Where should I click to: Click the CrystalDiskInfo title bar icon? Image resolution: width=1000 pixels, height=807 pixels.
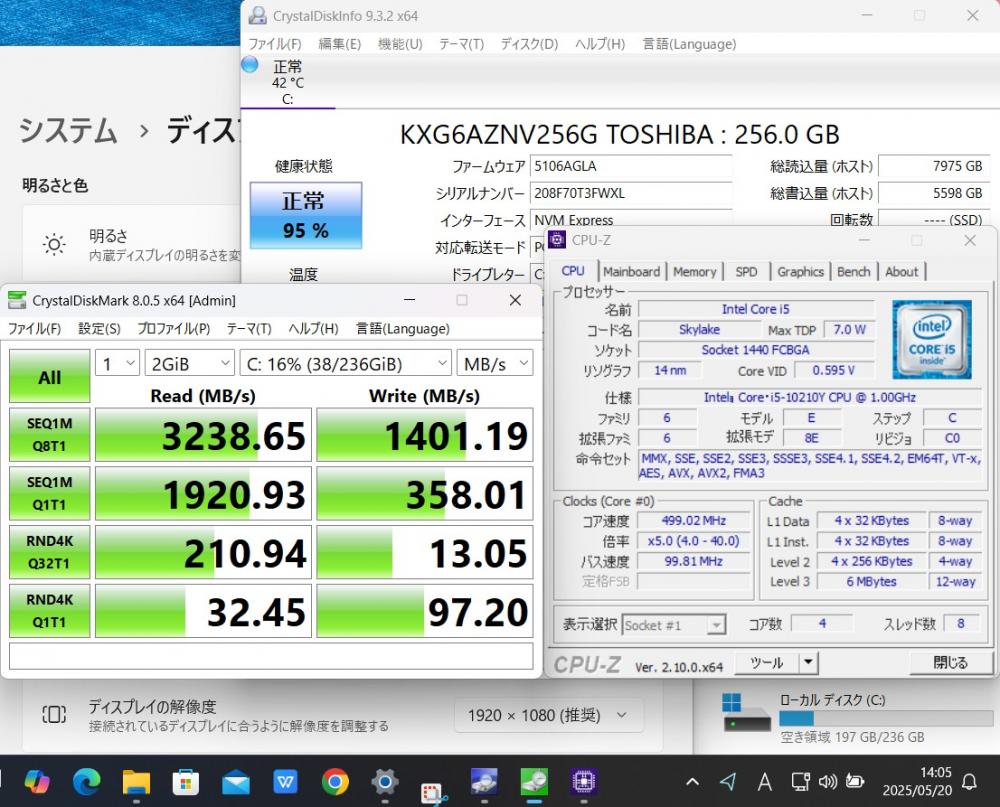pyautogui.click(x=258, y=16)
